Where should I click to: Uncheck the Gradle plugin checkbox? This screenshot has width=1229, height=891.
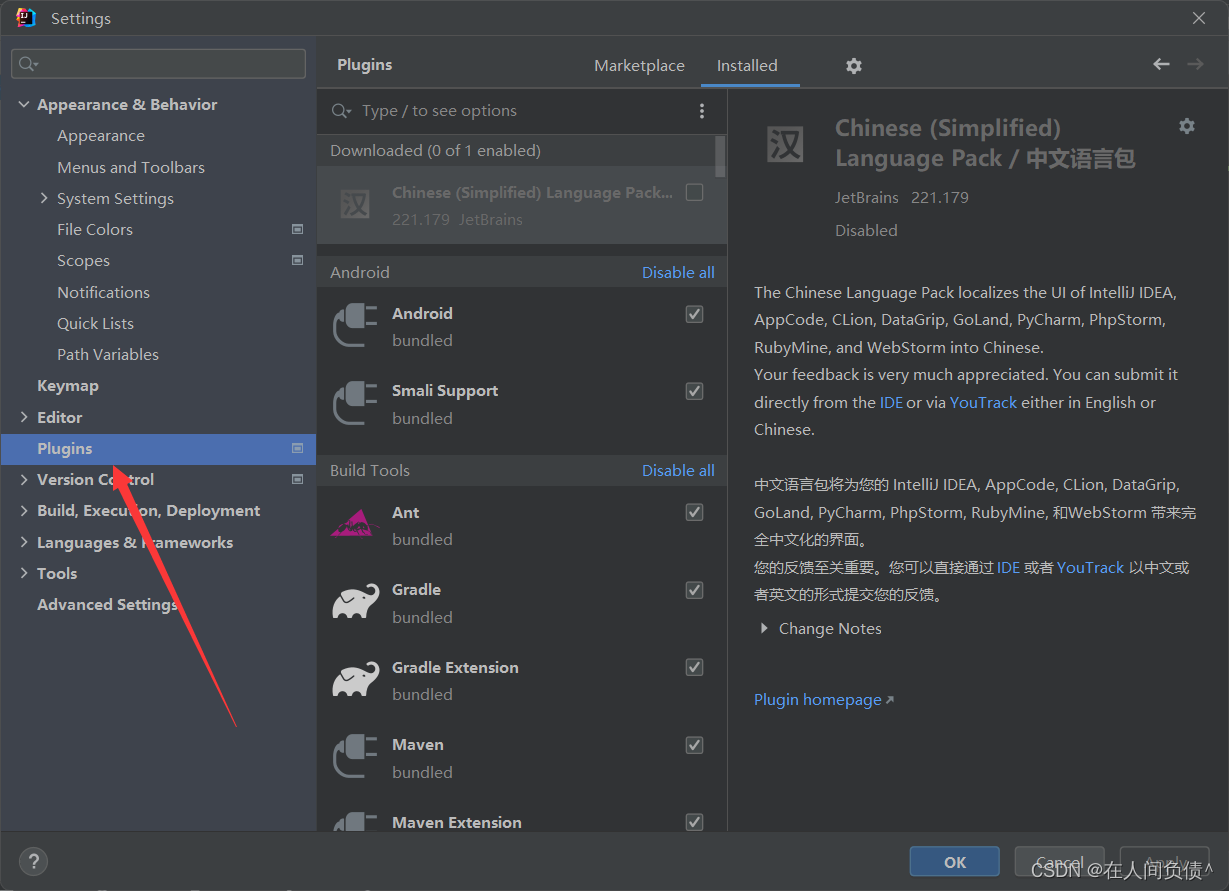coord(694,590)
